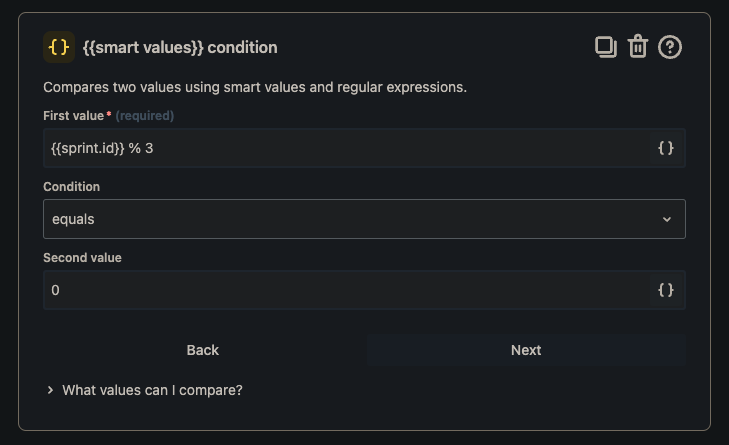Image resolution: width=729 pixels, height=445 pixels.
Task: Delete the condition with the trash icon
Action: [638, 46]
